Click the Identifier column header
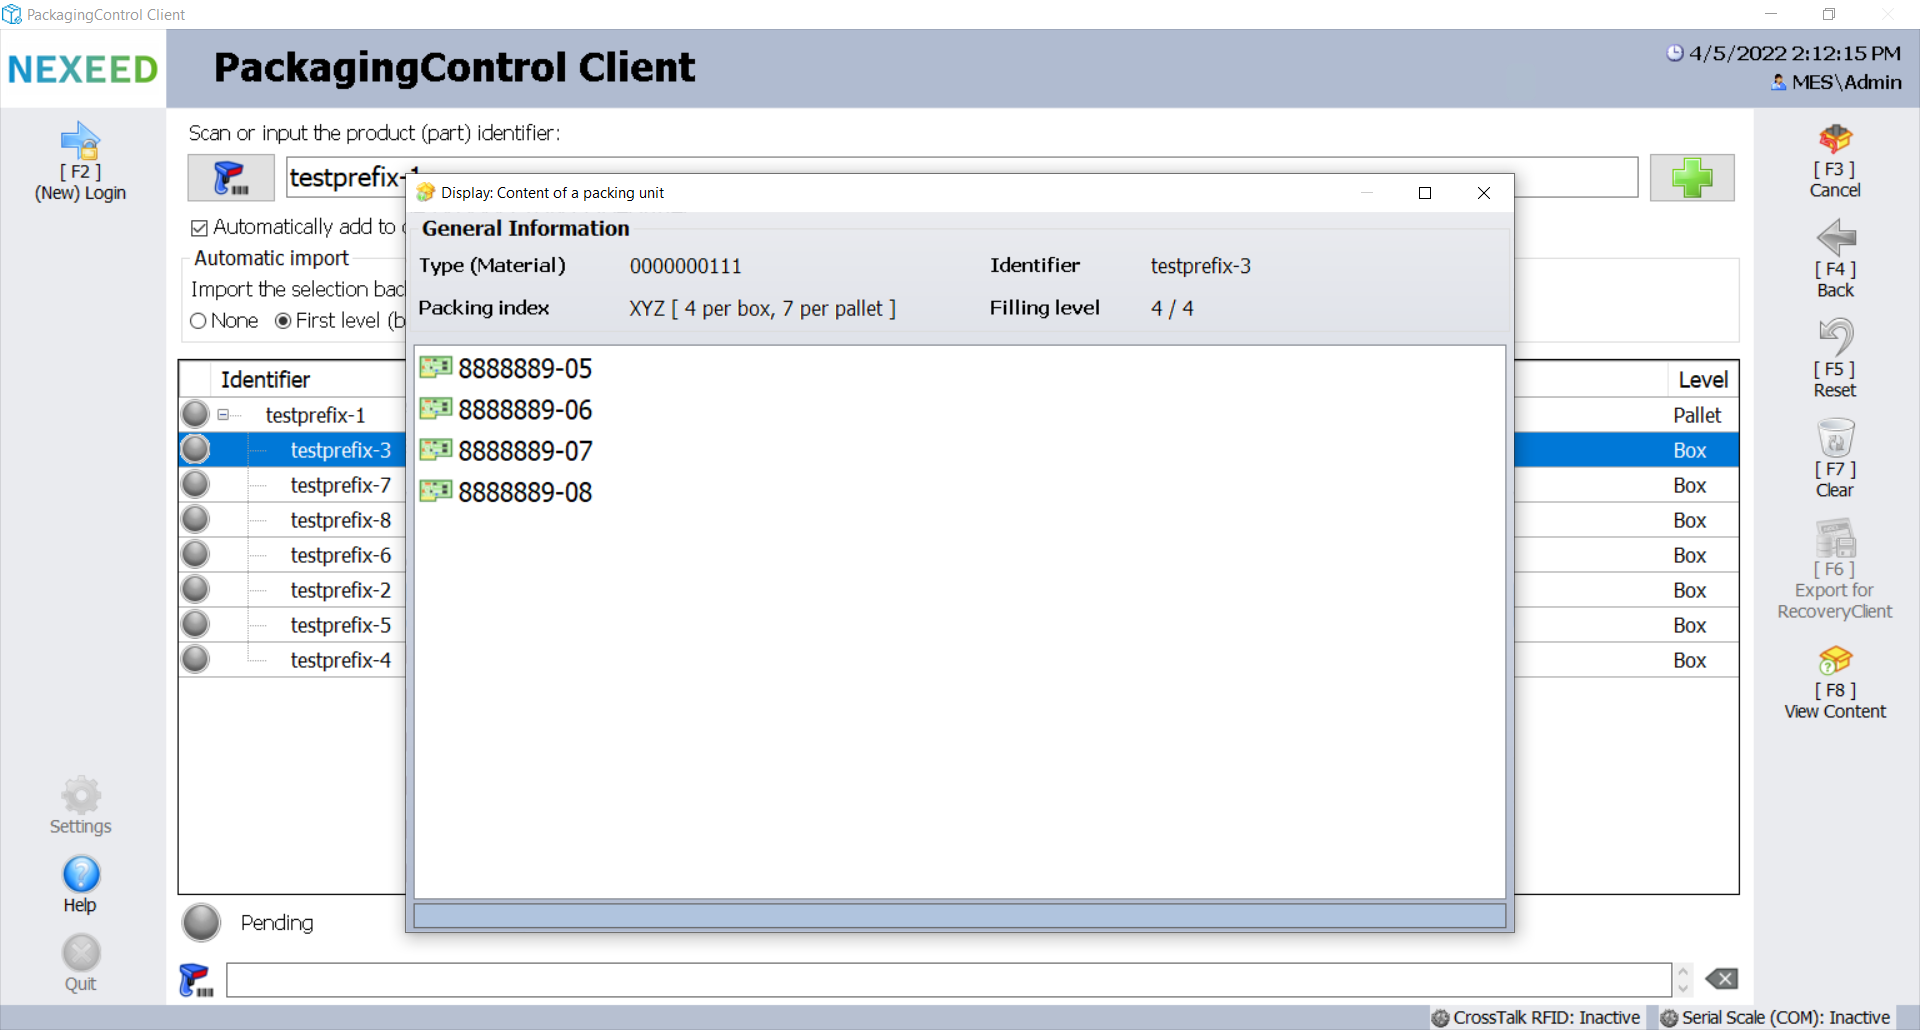1920x1030 pixels. point(265,380)
